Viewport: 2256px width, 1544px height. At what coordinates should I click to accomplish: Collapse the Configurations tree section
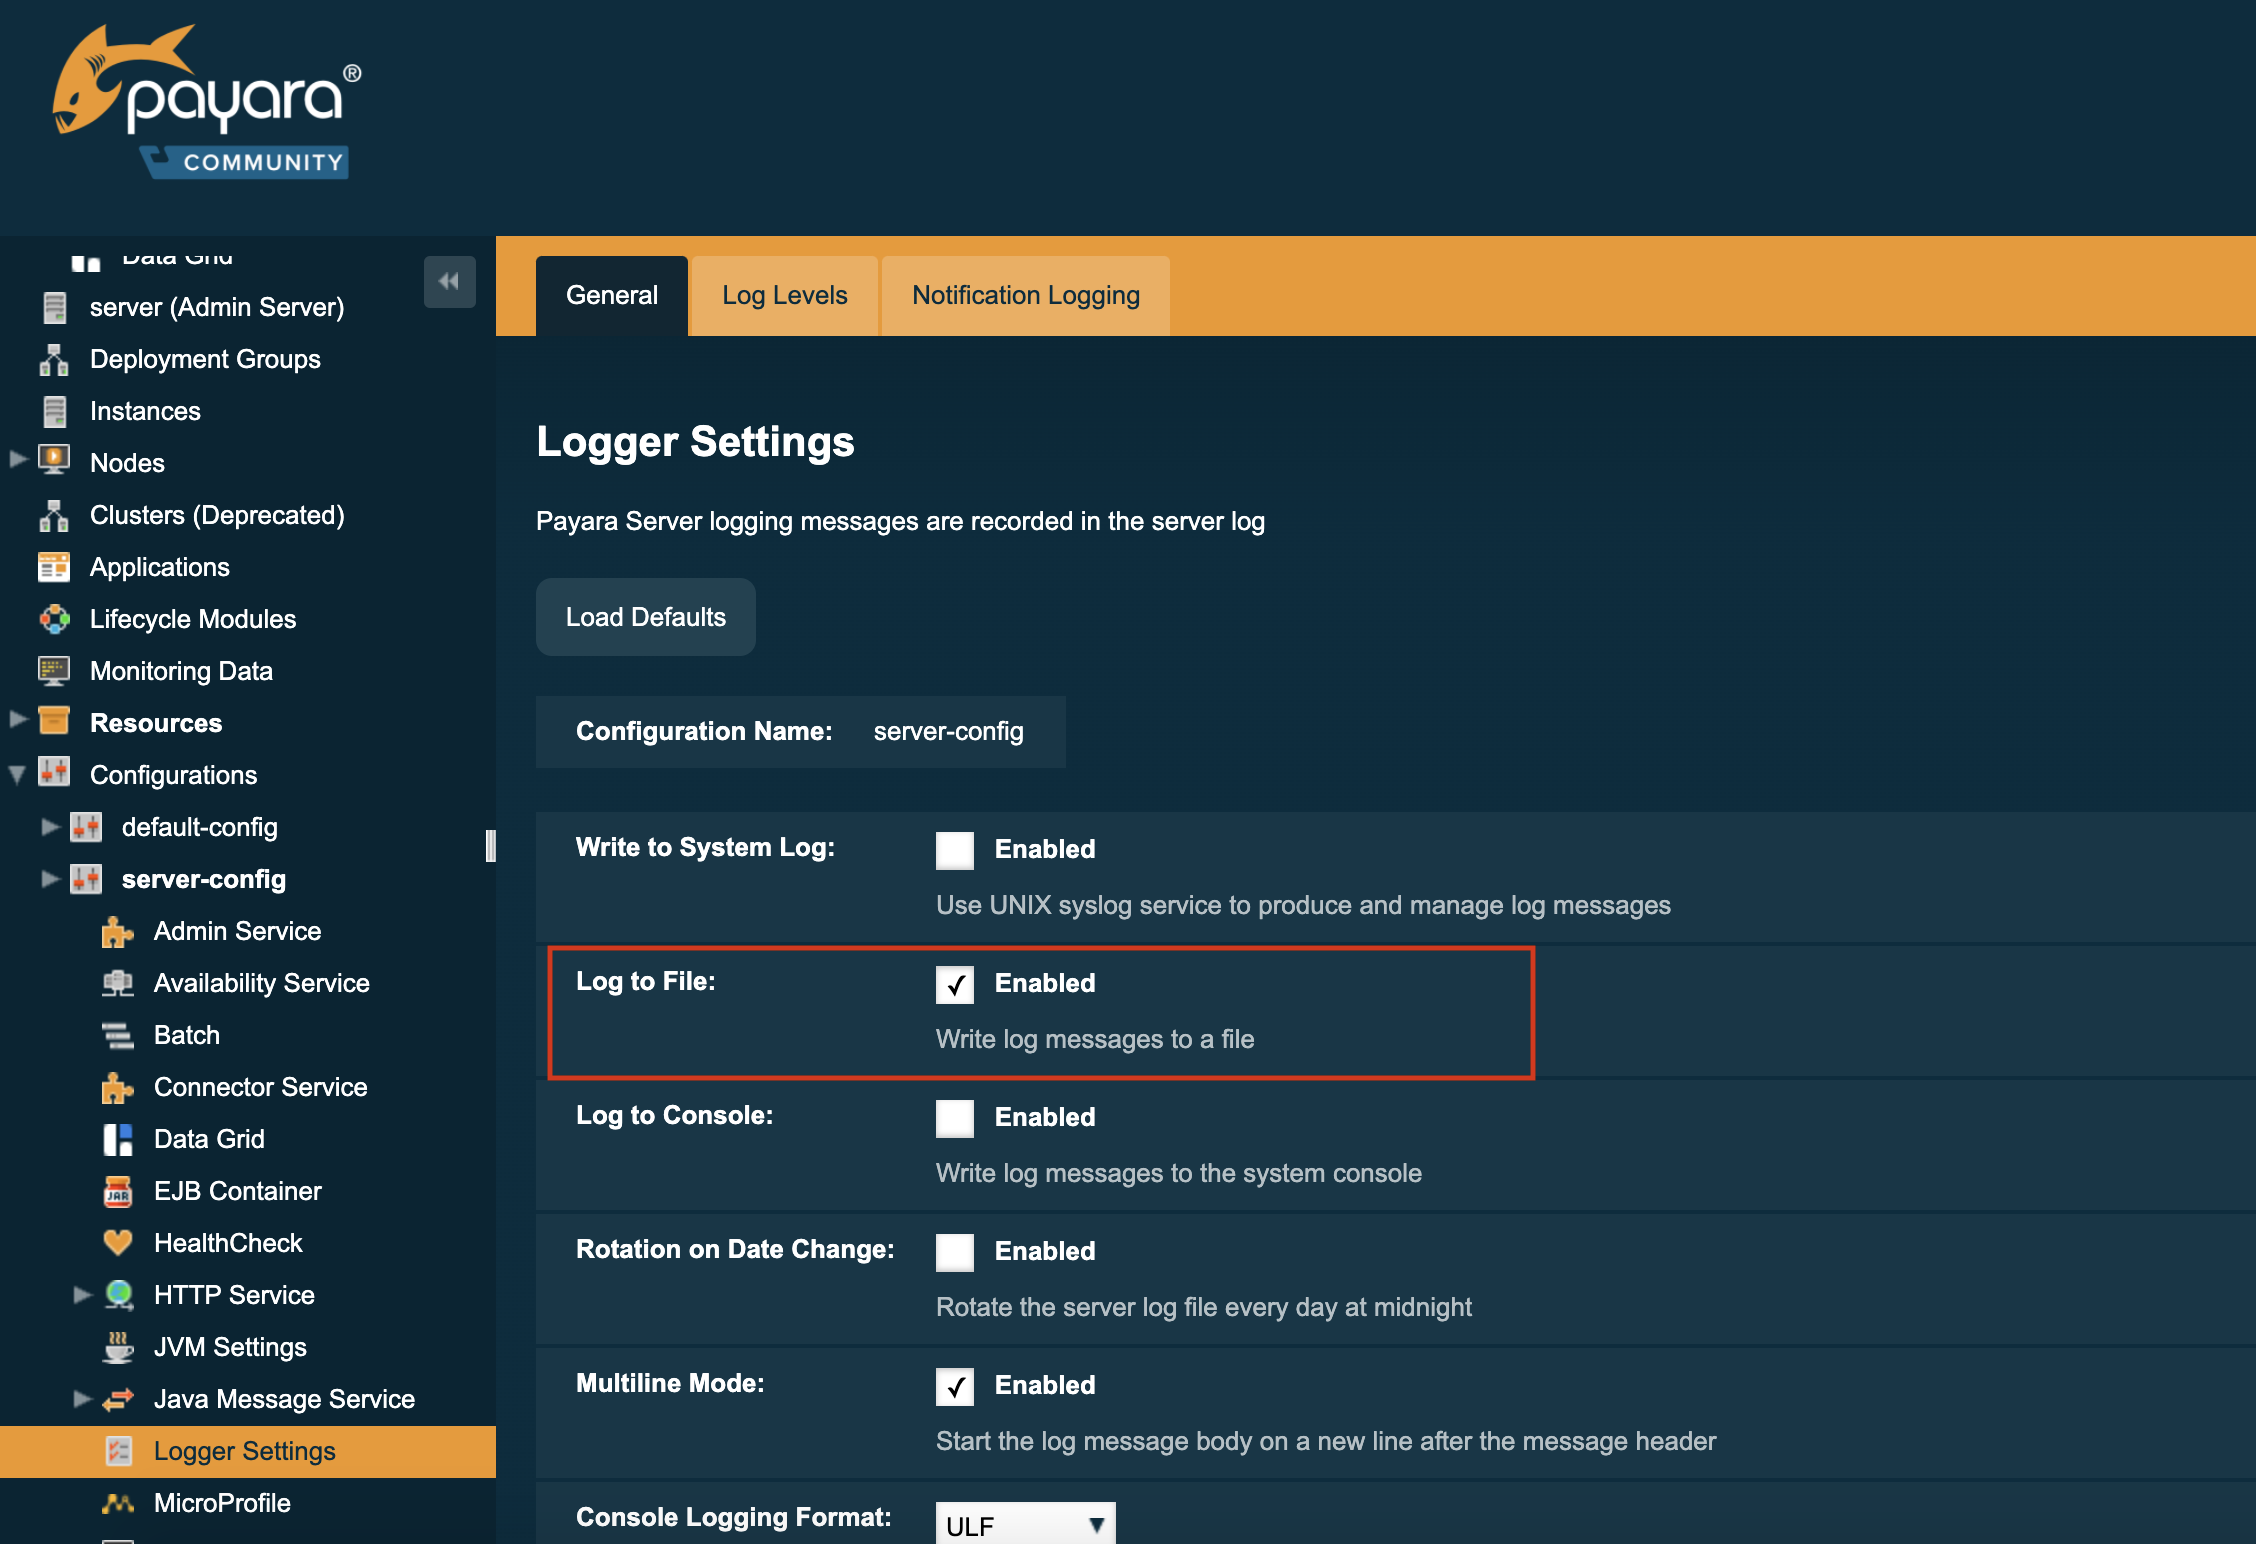[15, 774]
